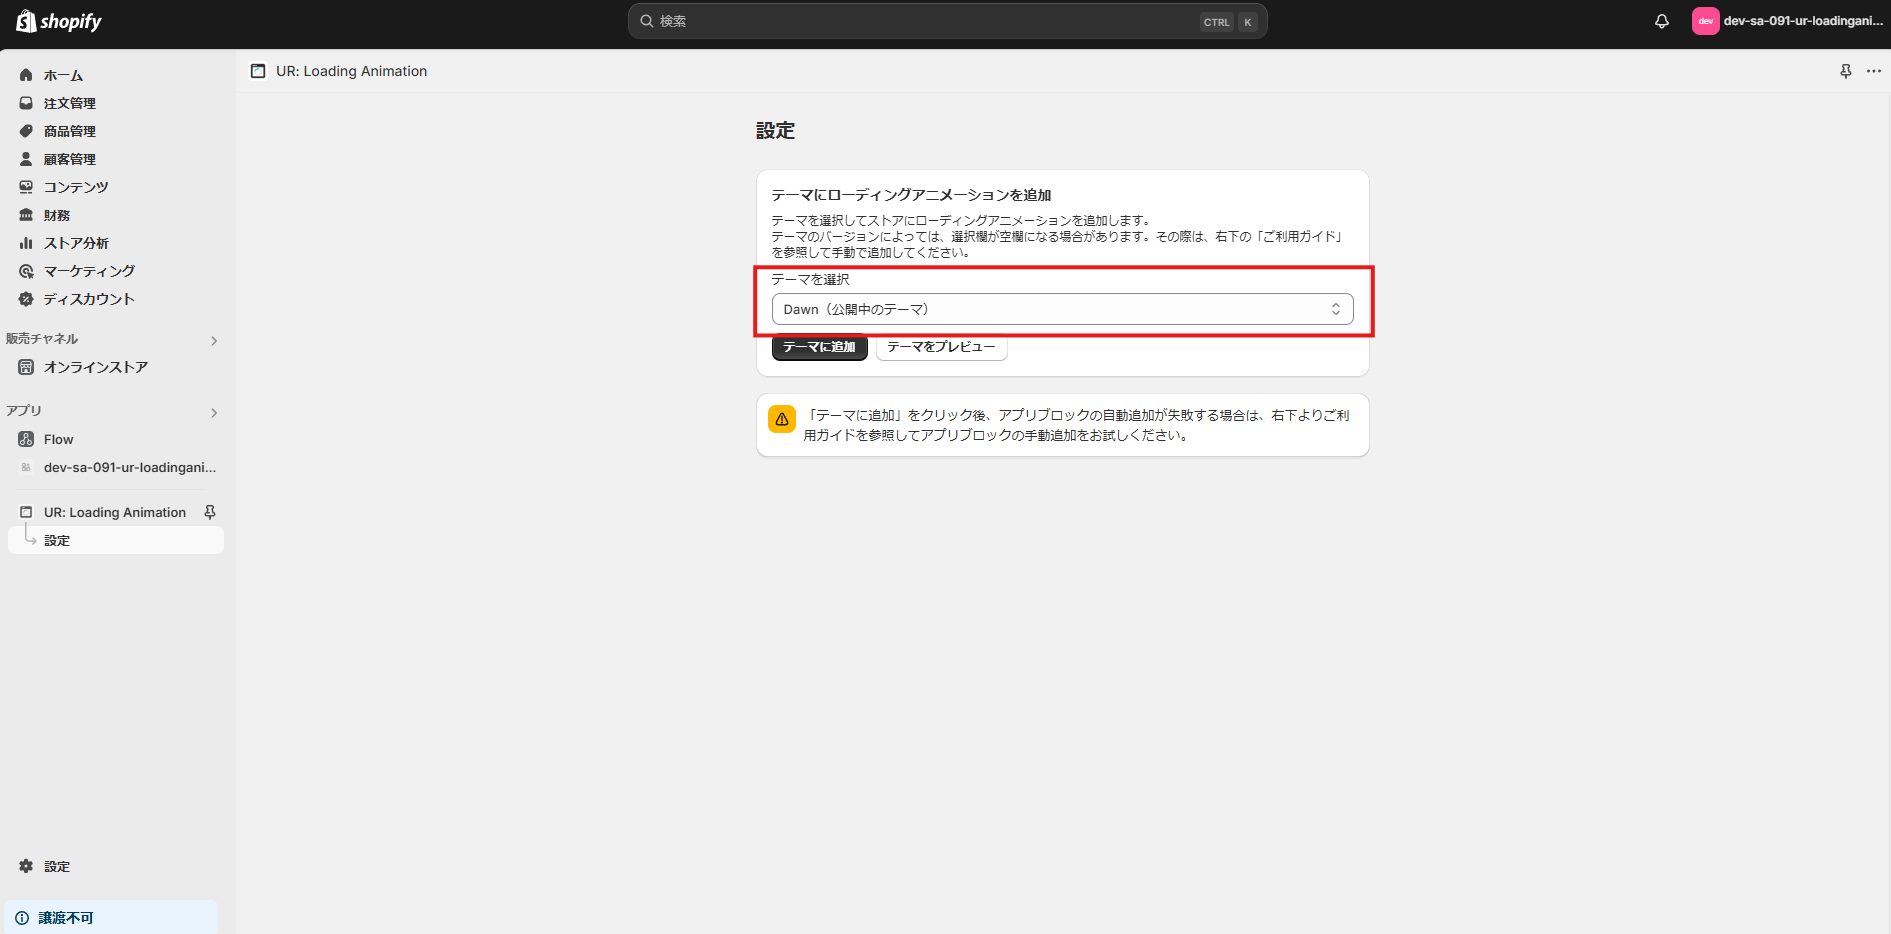Select the 設定 sub-item under UR: Loading Animation
The height and width of the screenshot is (934, 1891).
coord(116,540)
